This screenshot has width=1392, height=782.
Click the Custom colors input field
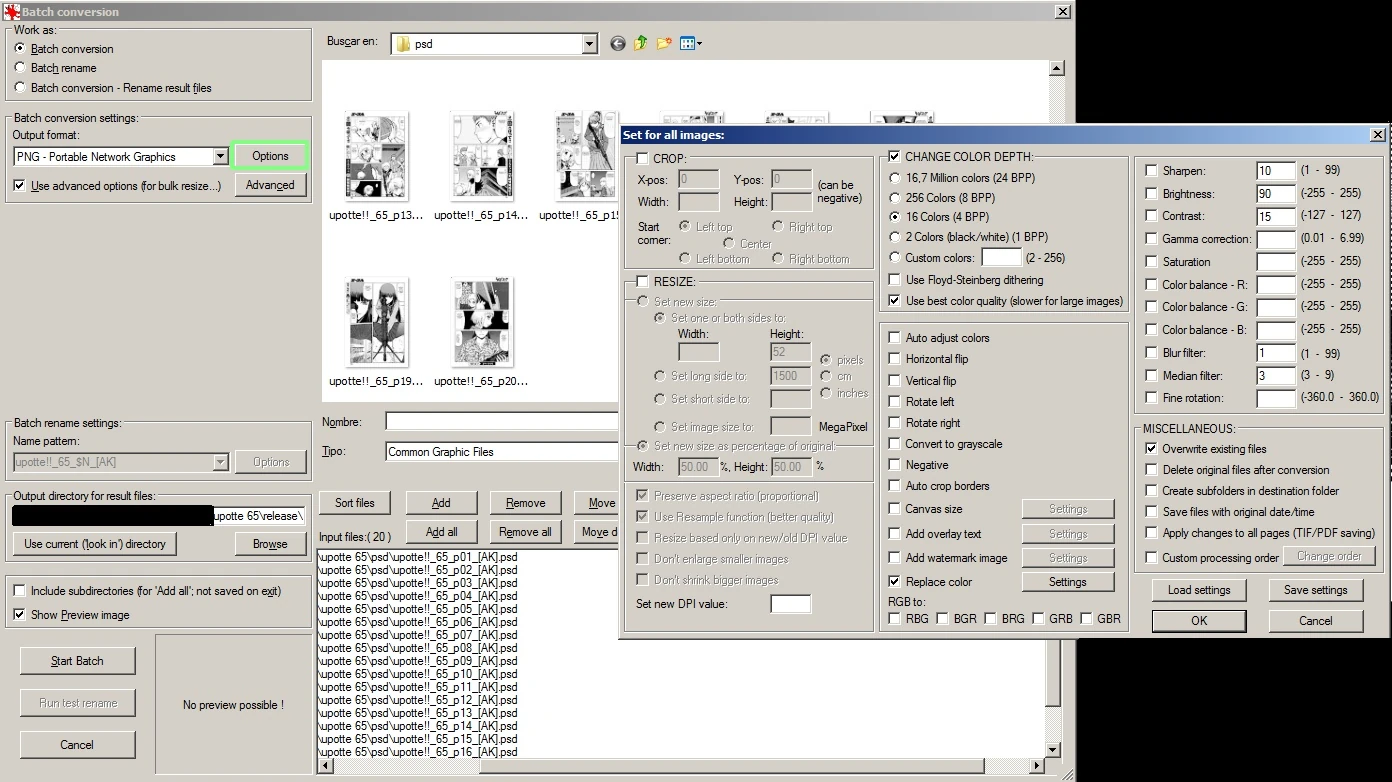coord(1001,258)
